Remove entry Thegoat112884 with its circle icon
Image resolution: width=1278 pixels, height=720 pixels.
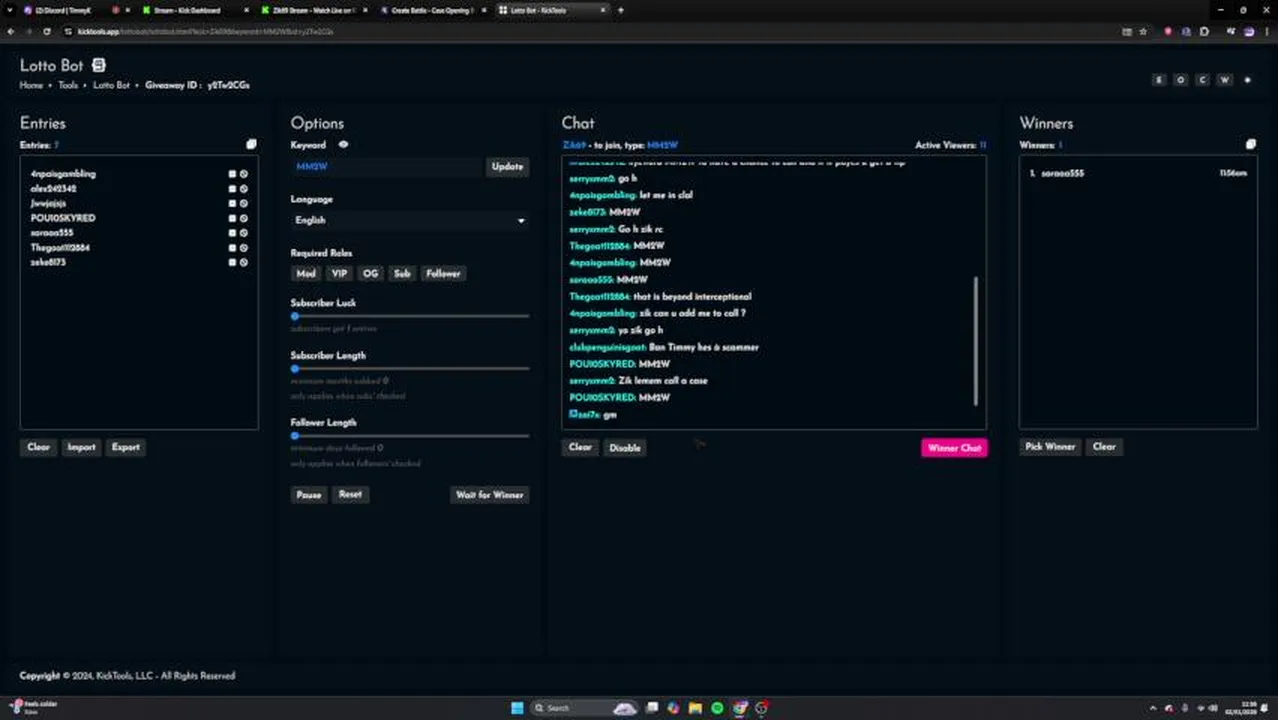(x=243, y=247)
